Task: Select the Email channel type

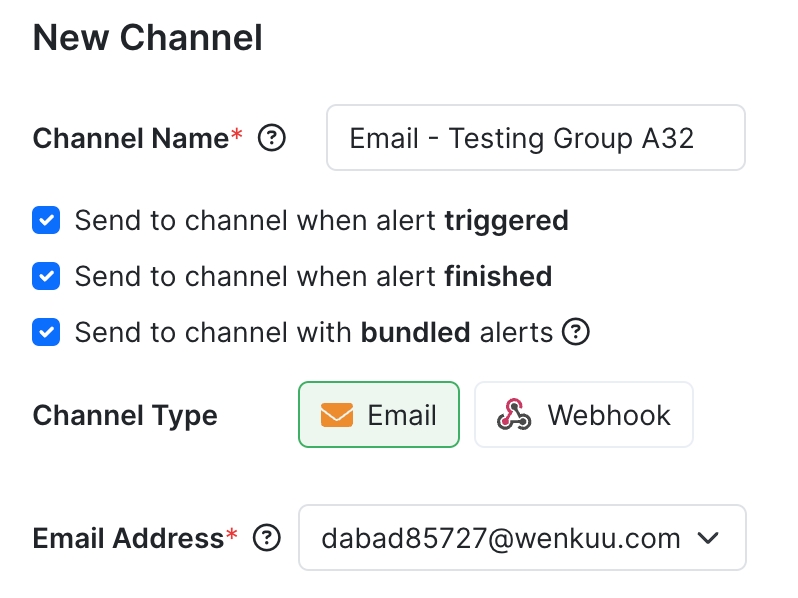Action: click(379, 415)
